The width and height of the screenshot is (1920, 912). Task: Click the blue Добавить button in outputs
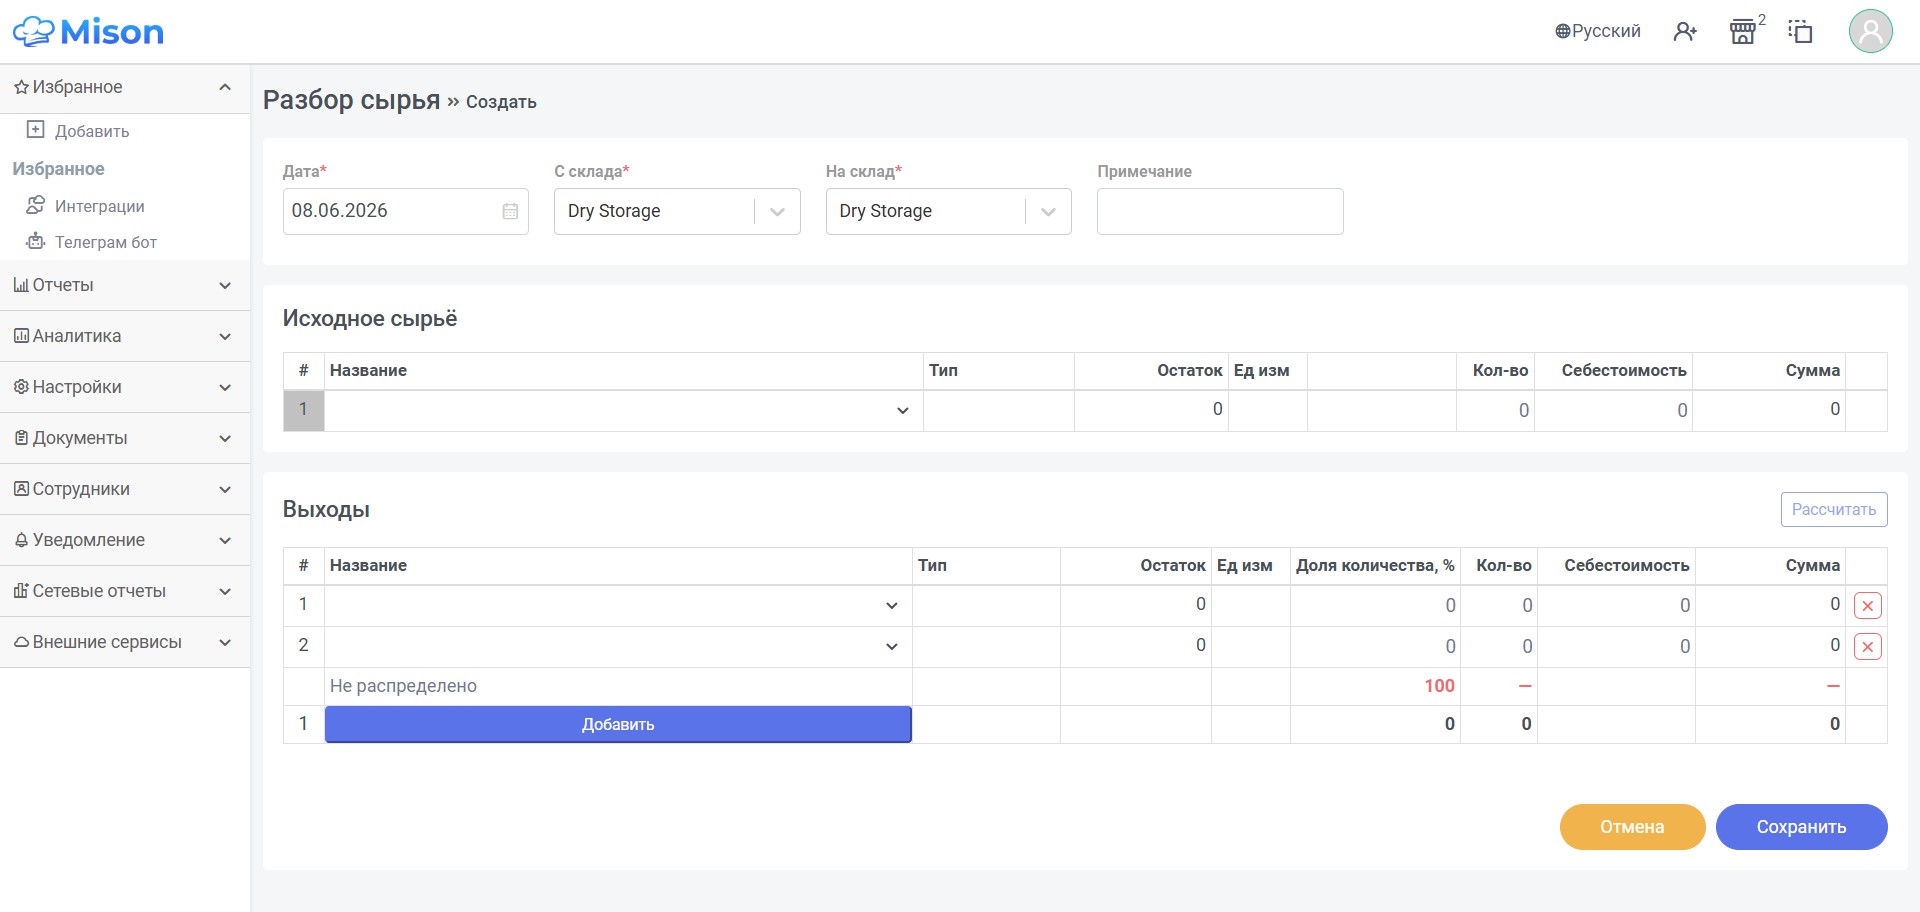click(x=618, y=724)
